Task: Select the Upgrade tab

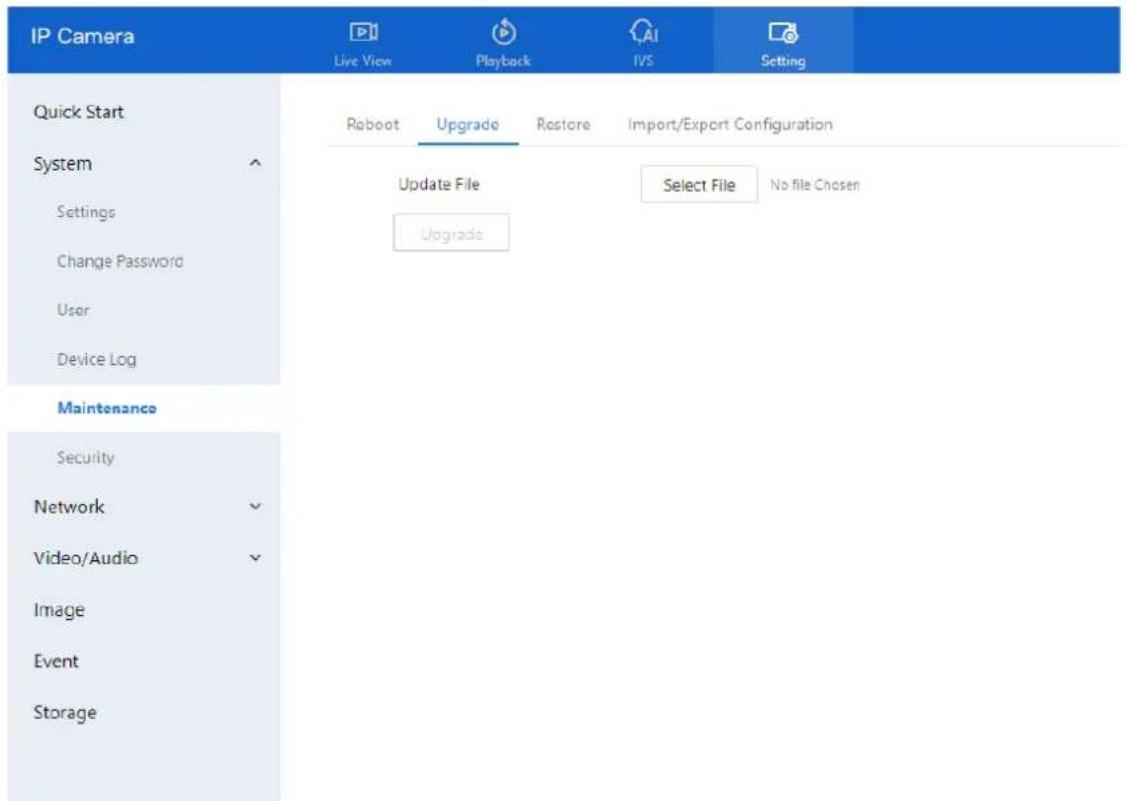Action: point(467,124)
